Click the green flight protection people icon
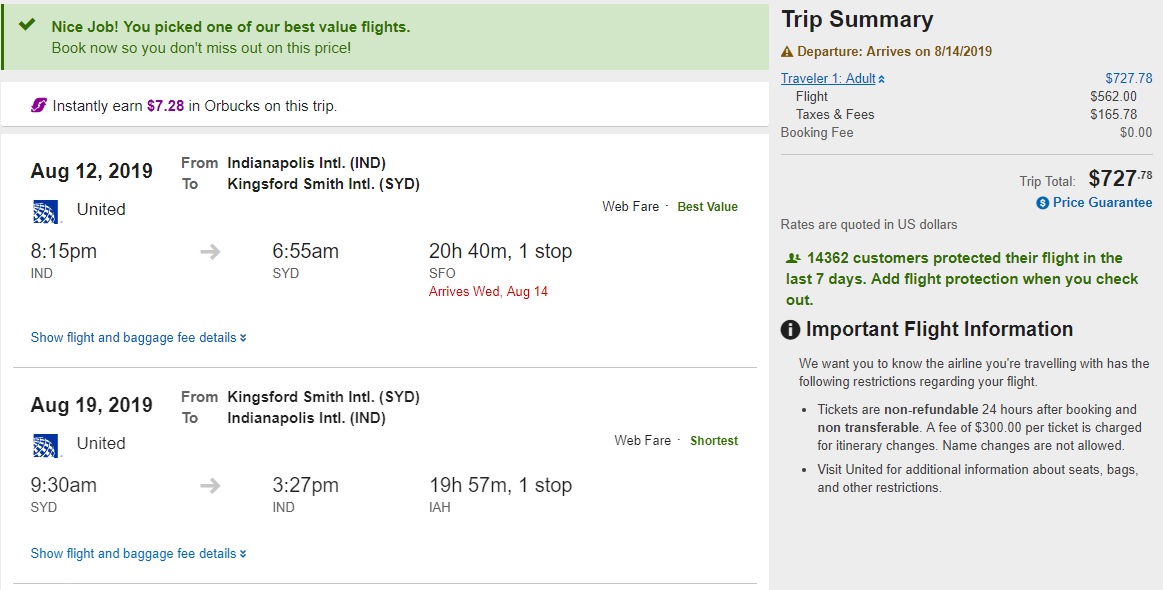The image size is (1163, 590). (793, 258)
